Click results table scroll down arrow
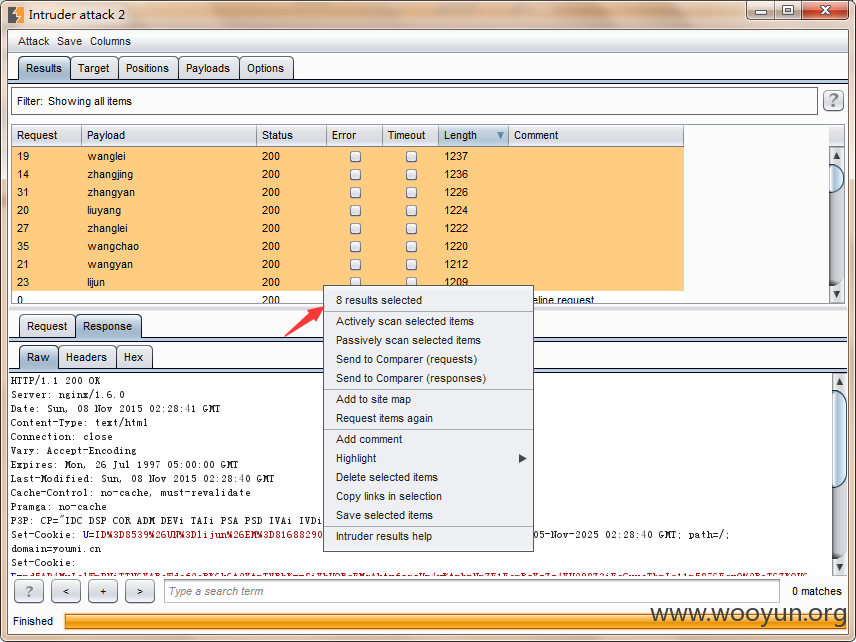 [x=836, y=294]
